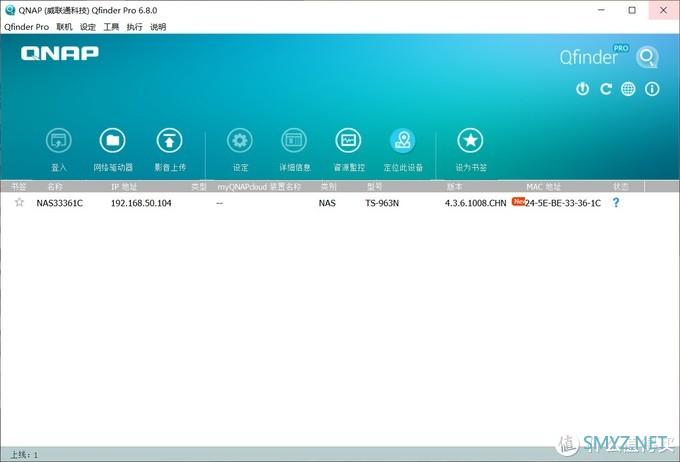Open the 执行 menu
The height and width of the screenshot is (462, 680).
[134, 27]
